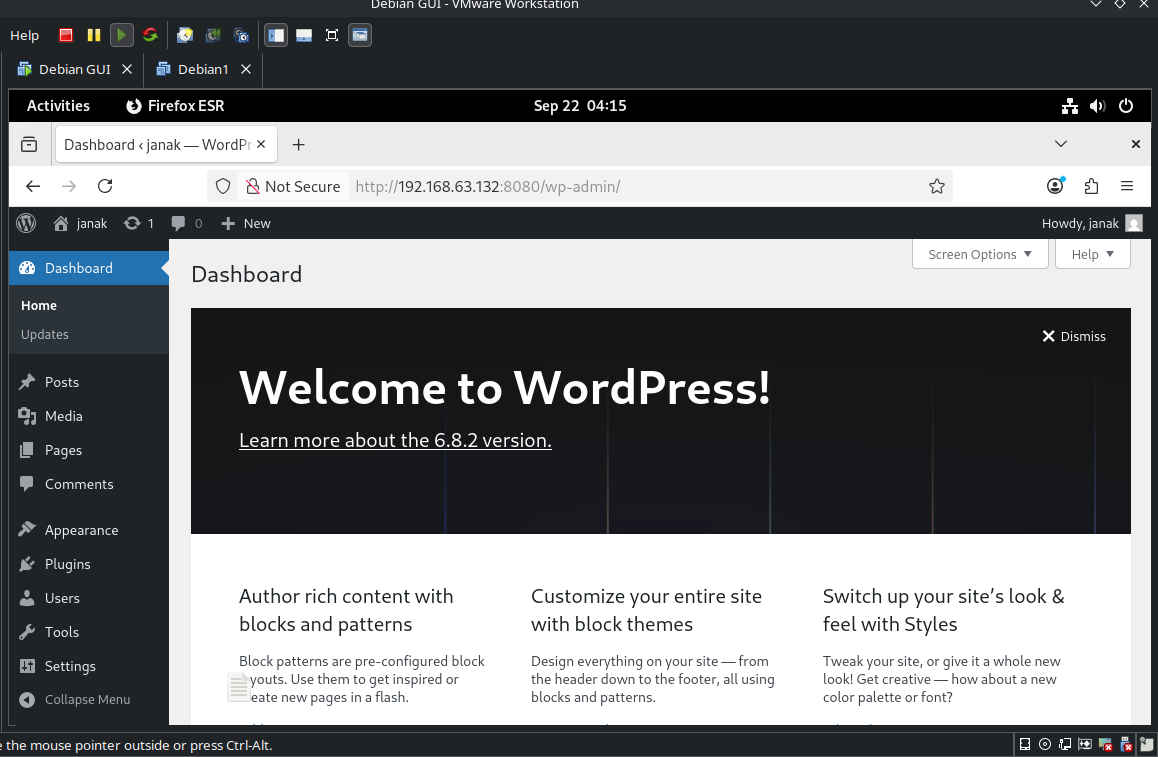The width and height of the screenshot is (1158, 757).
Task: Reload the page in Firefox
Action: pyautogui.click(x=105, y=186)
